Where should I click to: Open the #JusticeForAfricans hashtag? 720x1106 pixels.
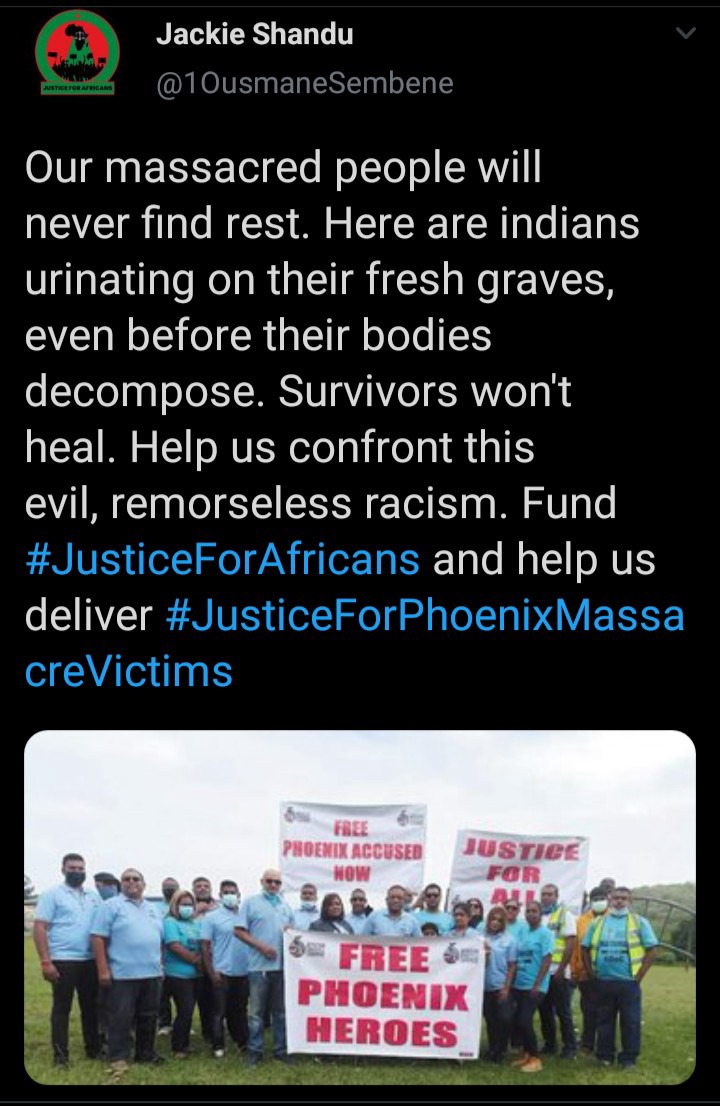click(x=222, y=559)
